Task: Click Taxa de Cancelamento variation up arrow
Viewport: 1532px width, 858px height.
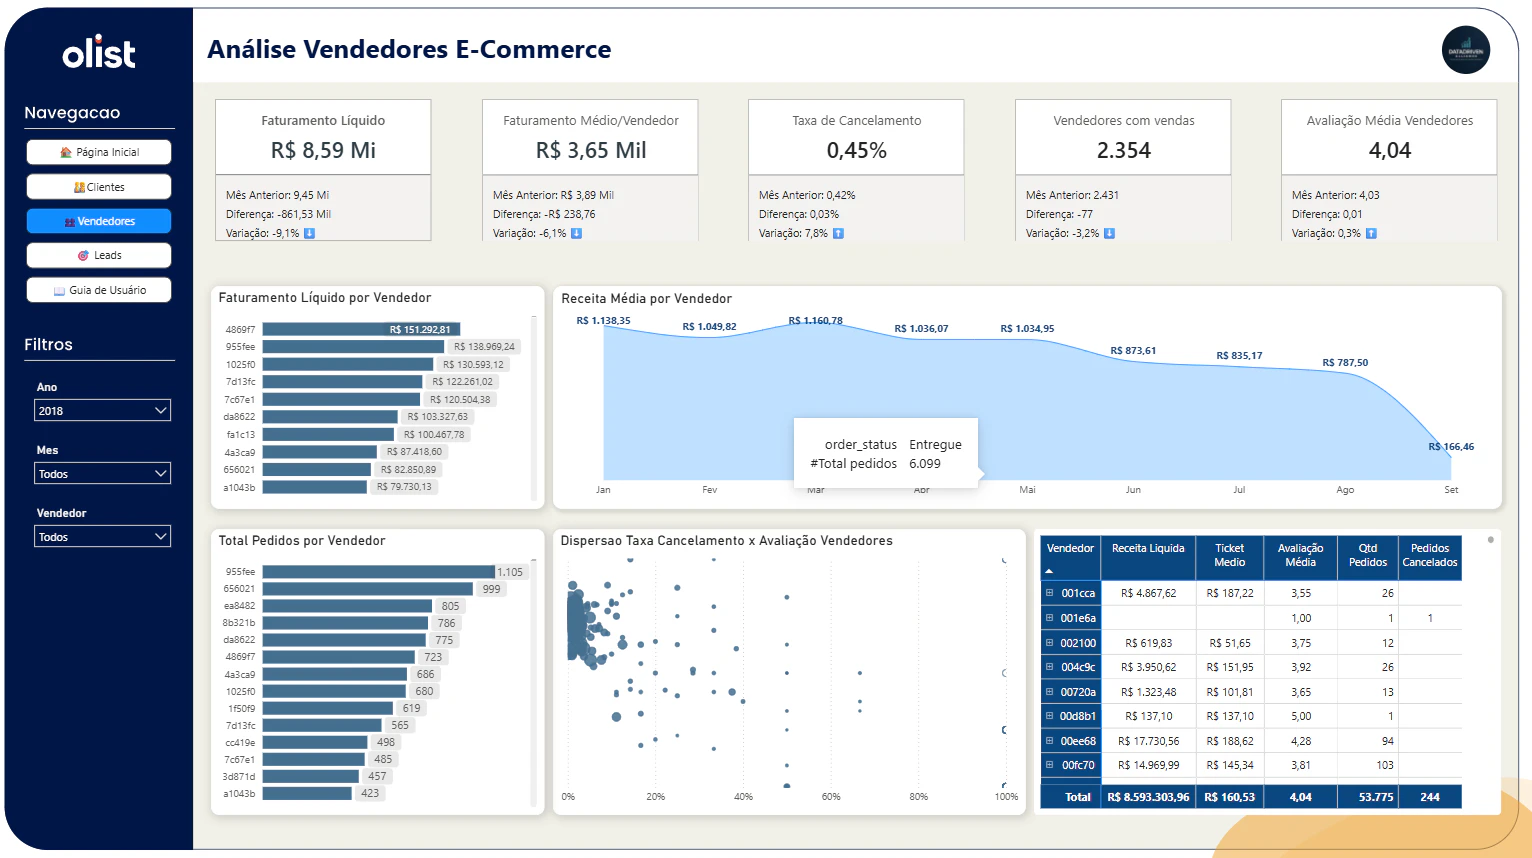Action: [x=838, y=233]
